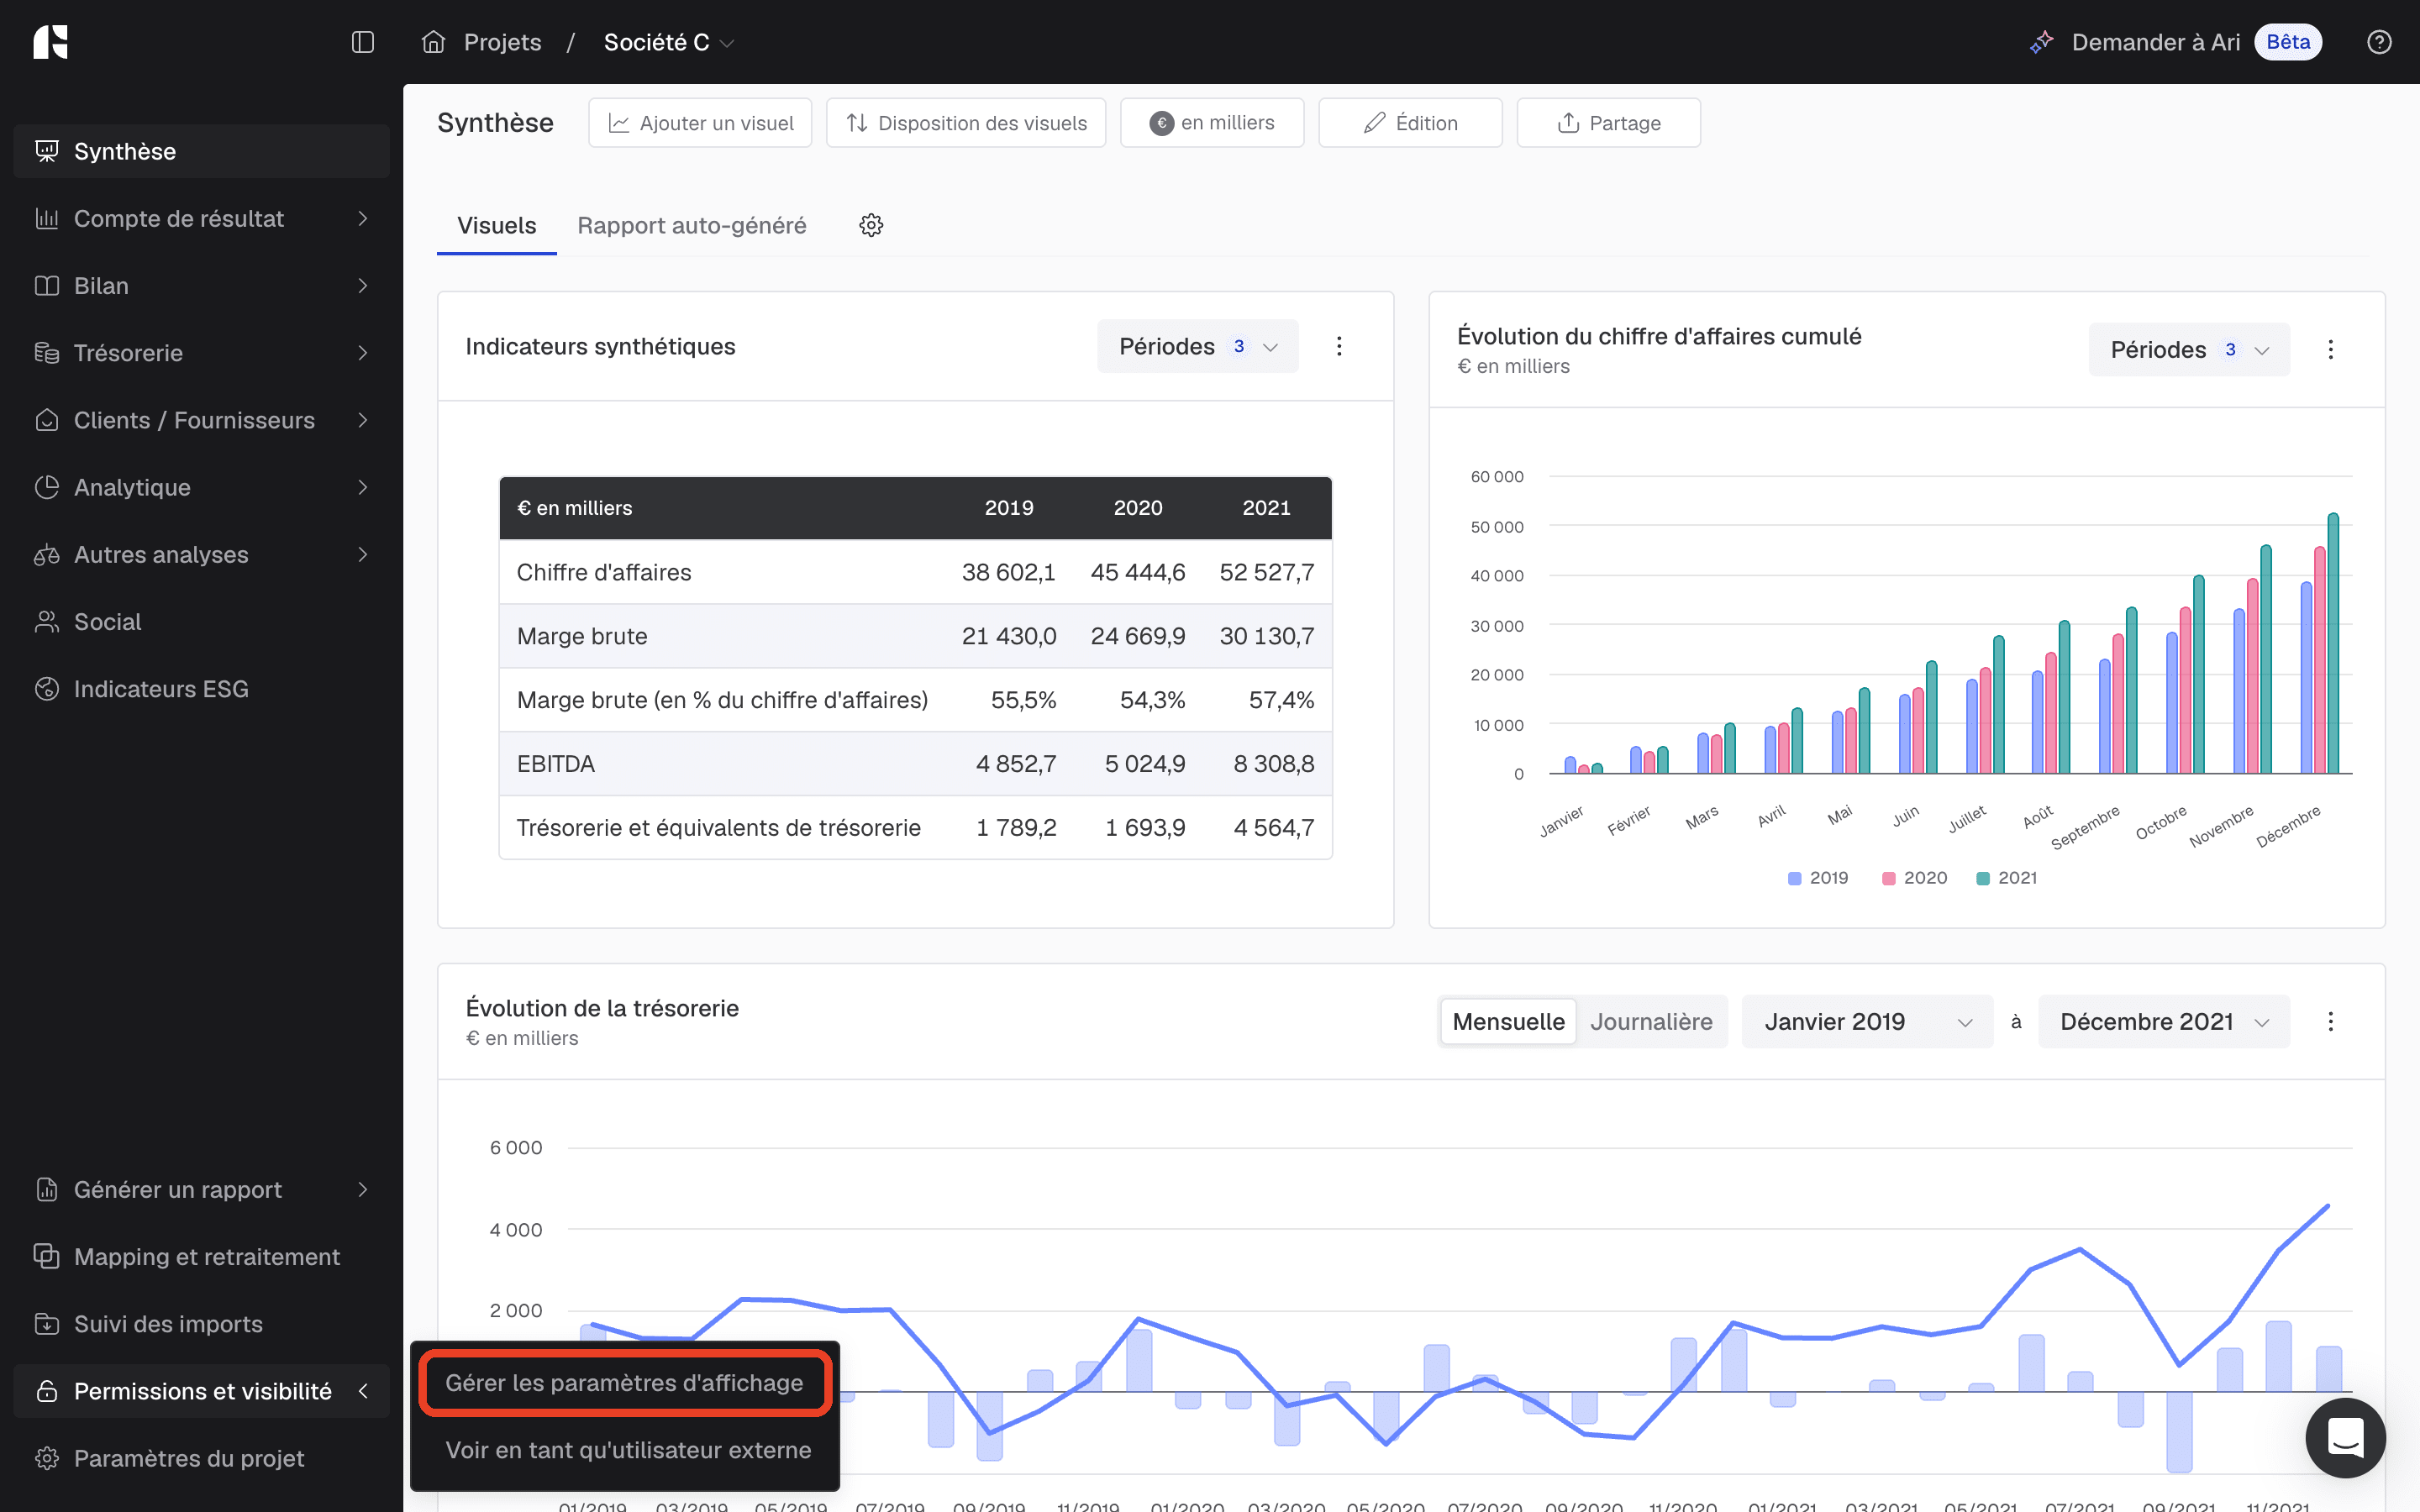Click the Compte de résultat chart icon
The height and width of the screenshot is (1512, 2420).
tap(47, 218)
